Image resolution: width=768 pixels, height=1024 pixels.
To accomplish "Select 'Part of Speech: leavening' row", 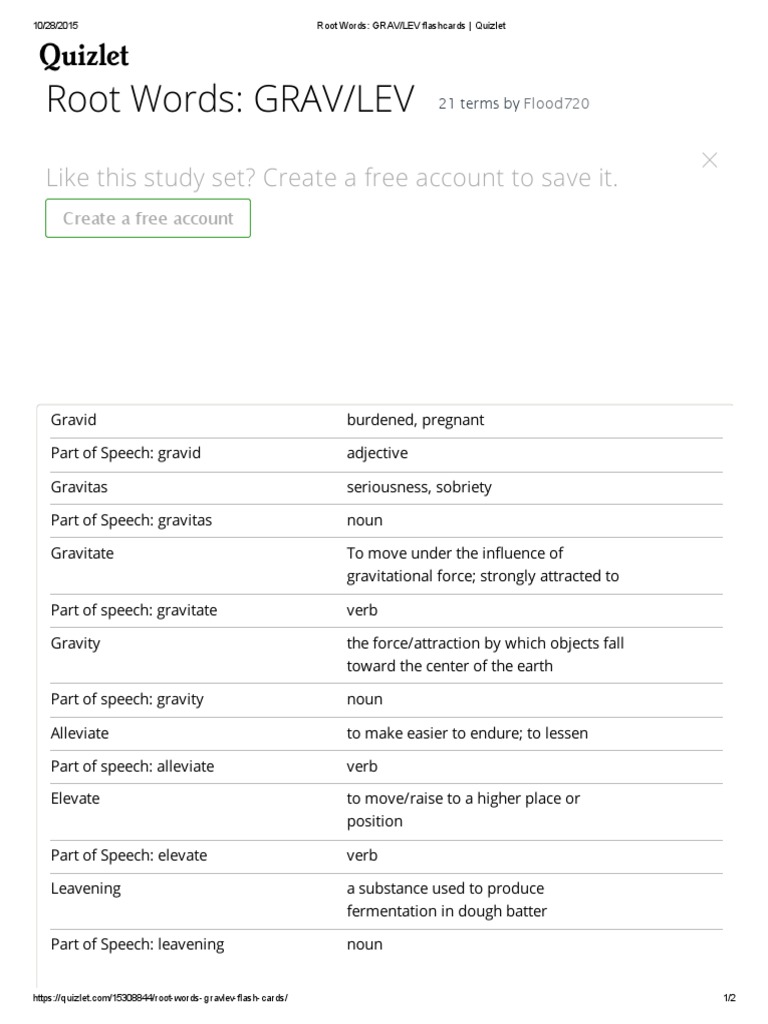I will click(137, 944).
